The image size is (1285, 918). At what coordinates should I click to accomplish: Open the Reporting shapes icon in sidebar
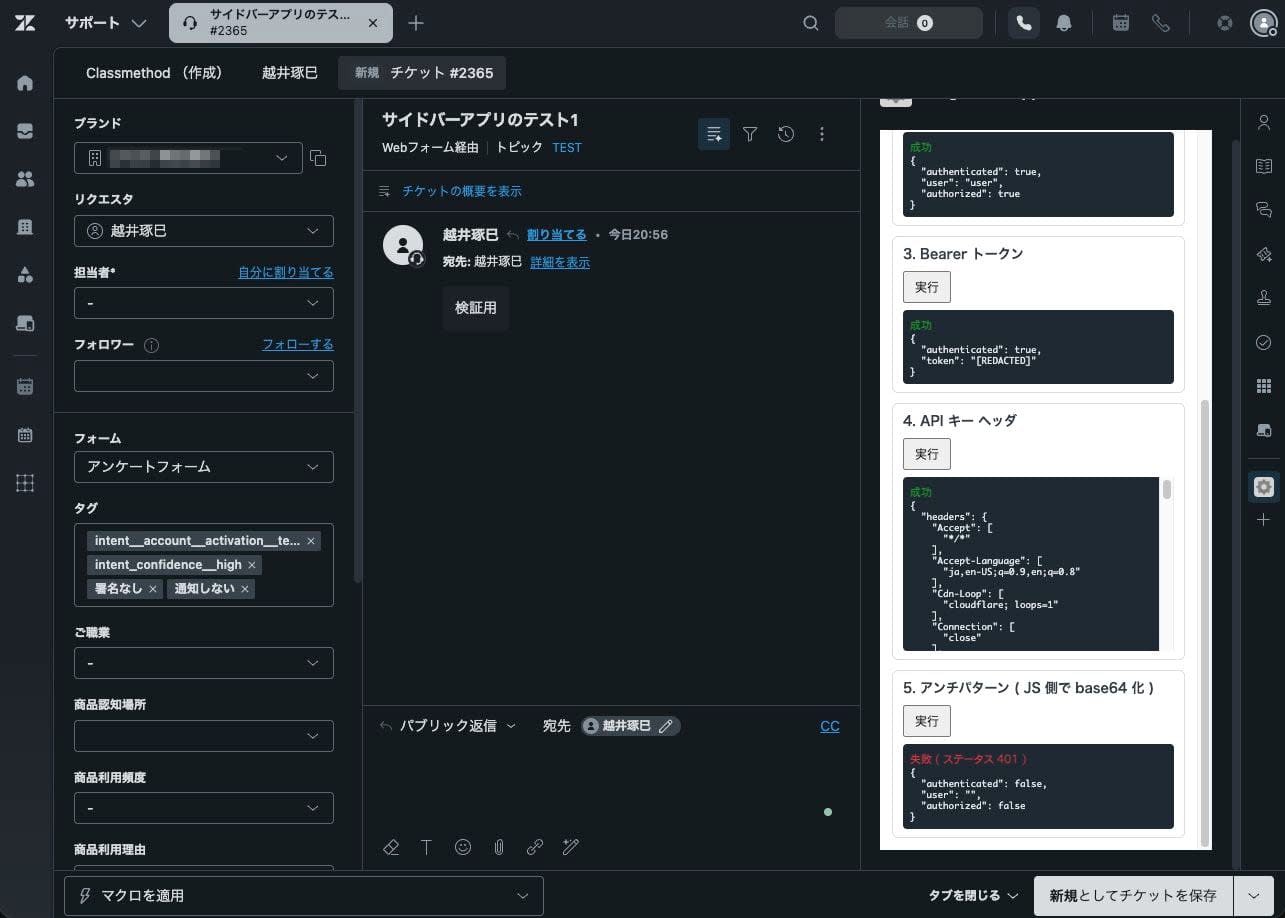(25, 275)
